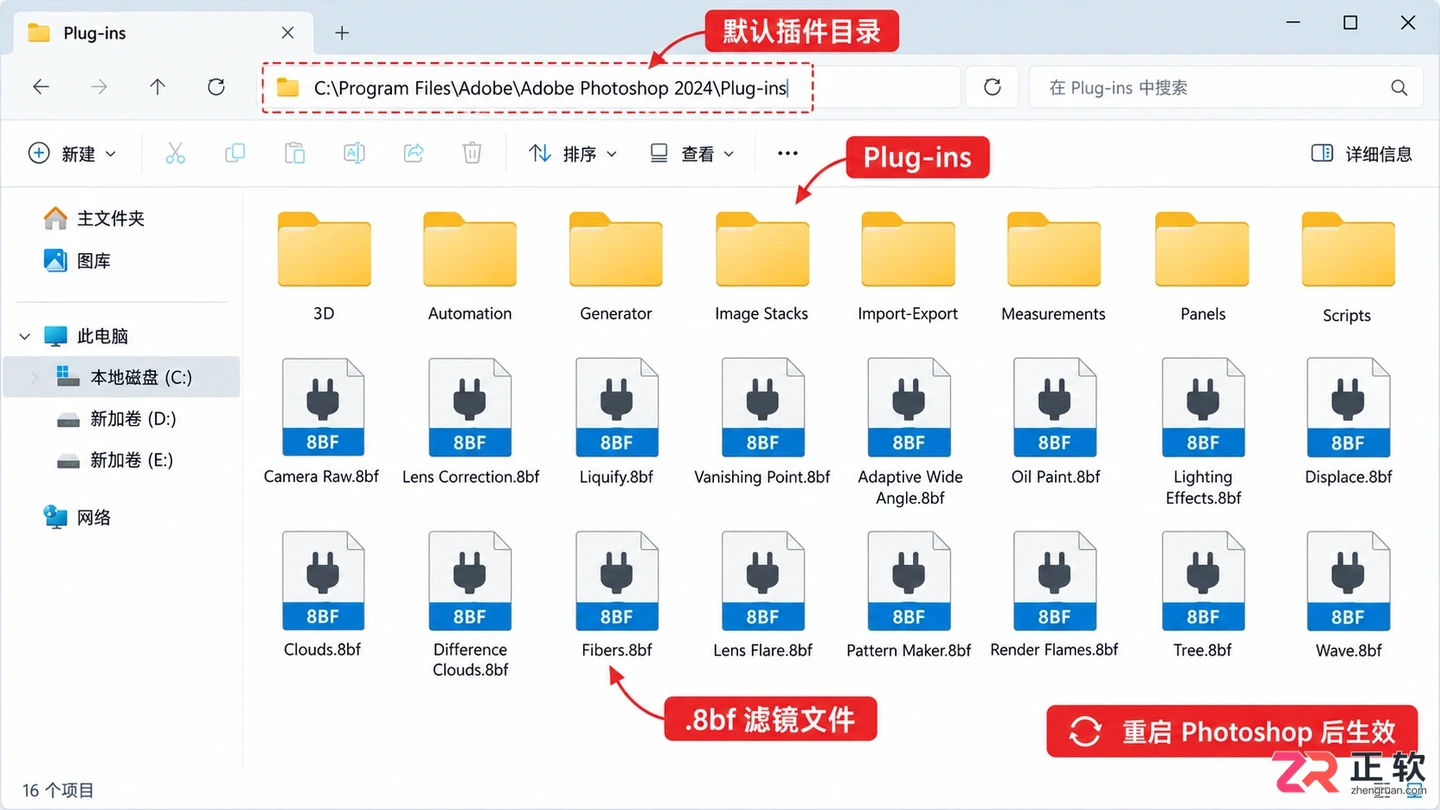Go to 主文件夹 in the sidebar
The height and width of the screenshot is (810, 1440).
click(x=94, y=218)
